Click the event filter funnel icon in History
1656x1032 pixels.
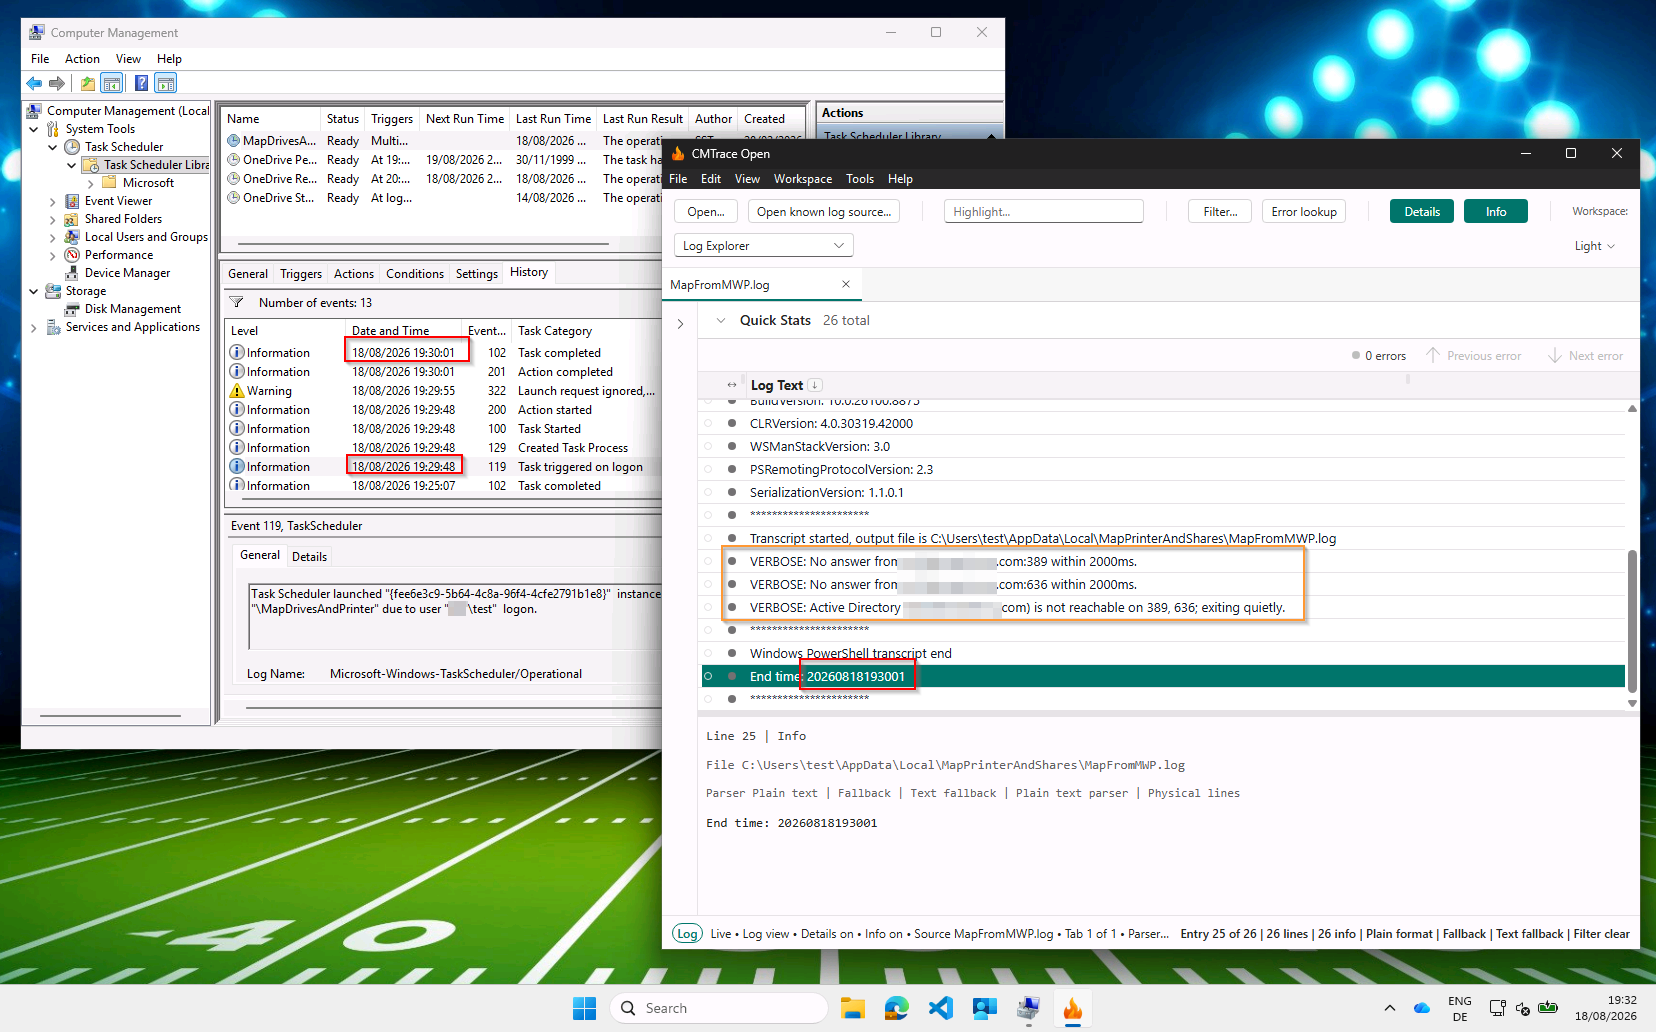click(237, 302)
